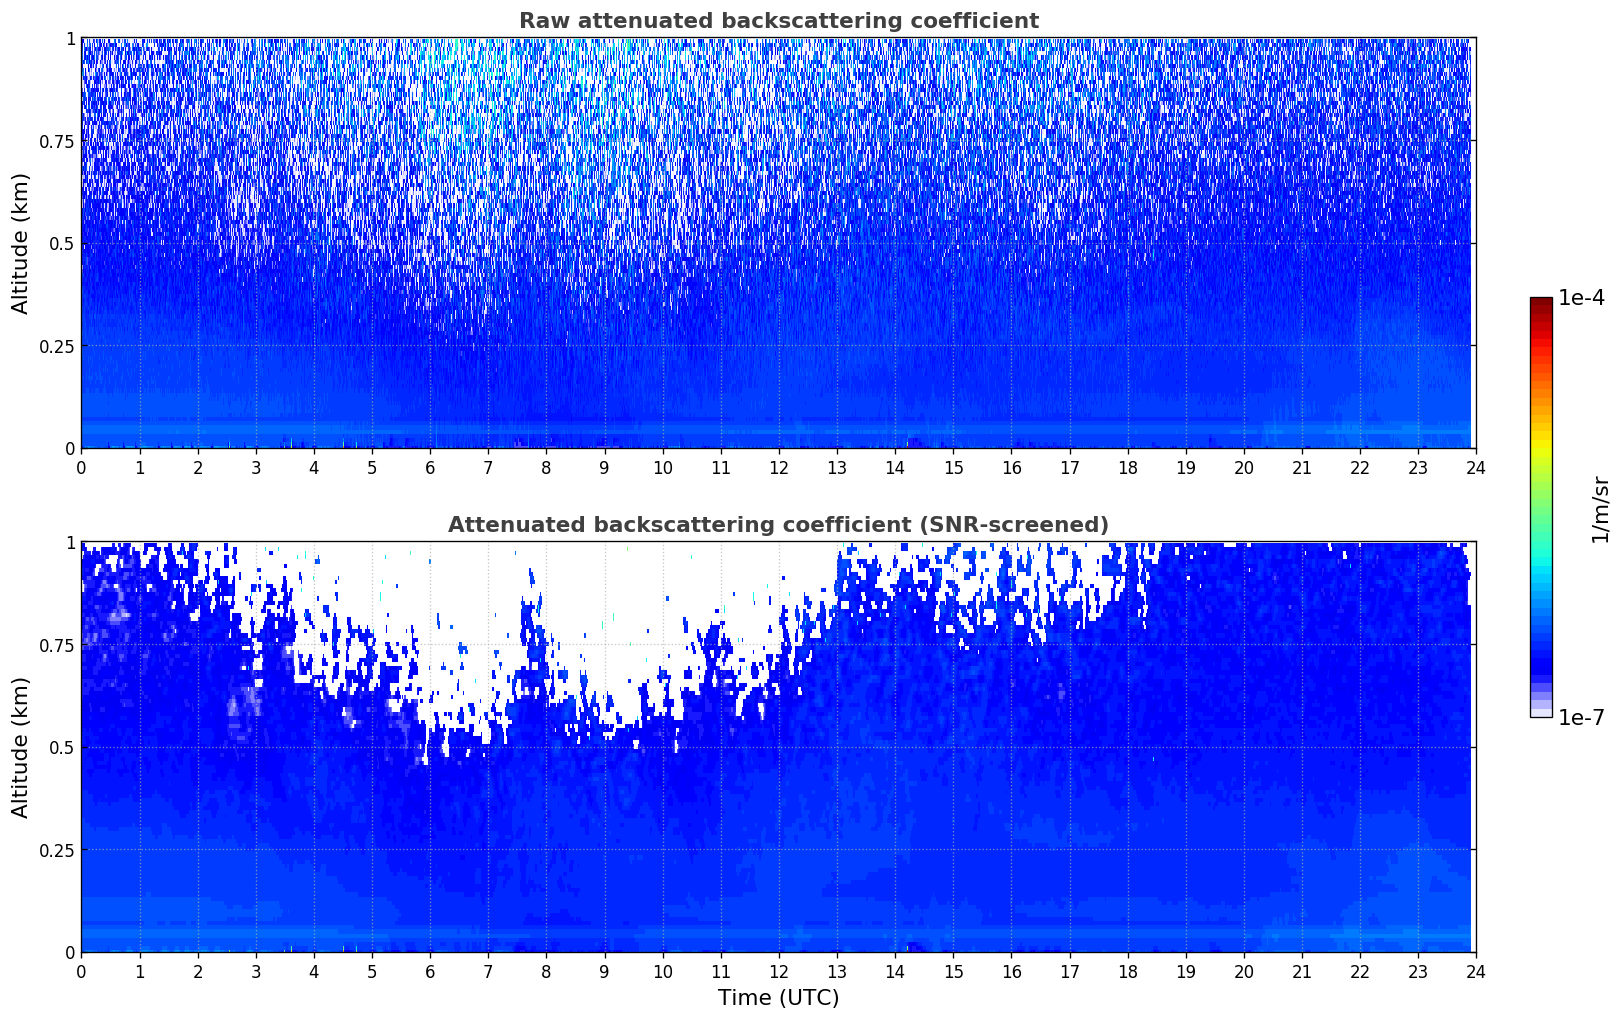Click the "12" hour tick under the raw plot
Image resolution: width=1621 pixels, height=1020 pixels.
coord(778,467)
